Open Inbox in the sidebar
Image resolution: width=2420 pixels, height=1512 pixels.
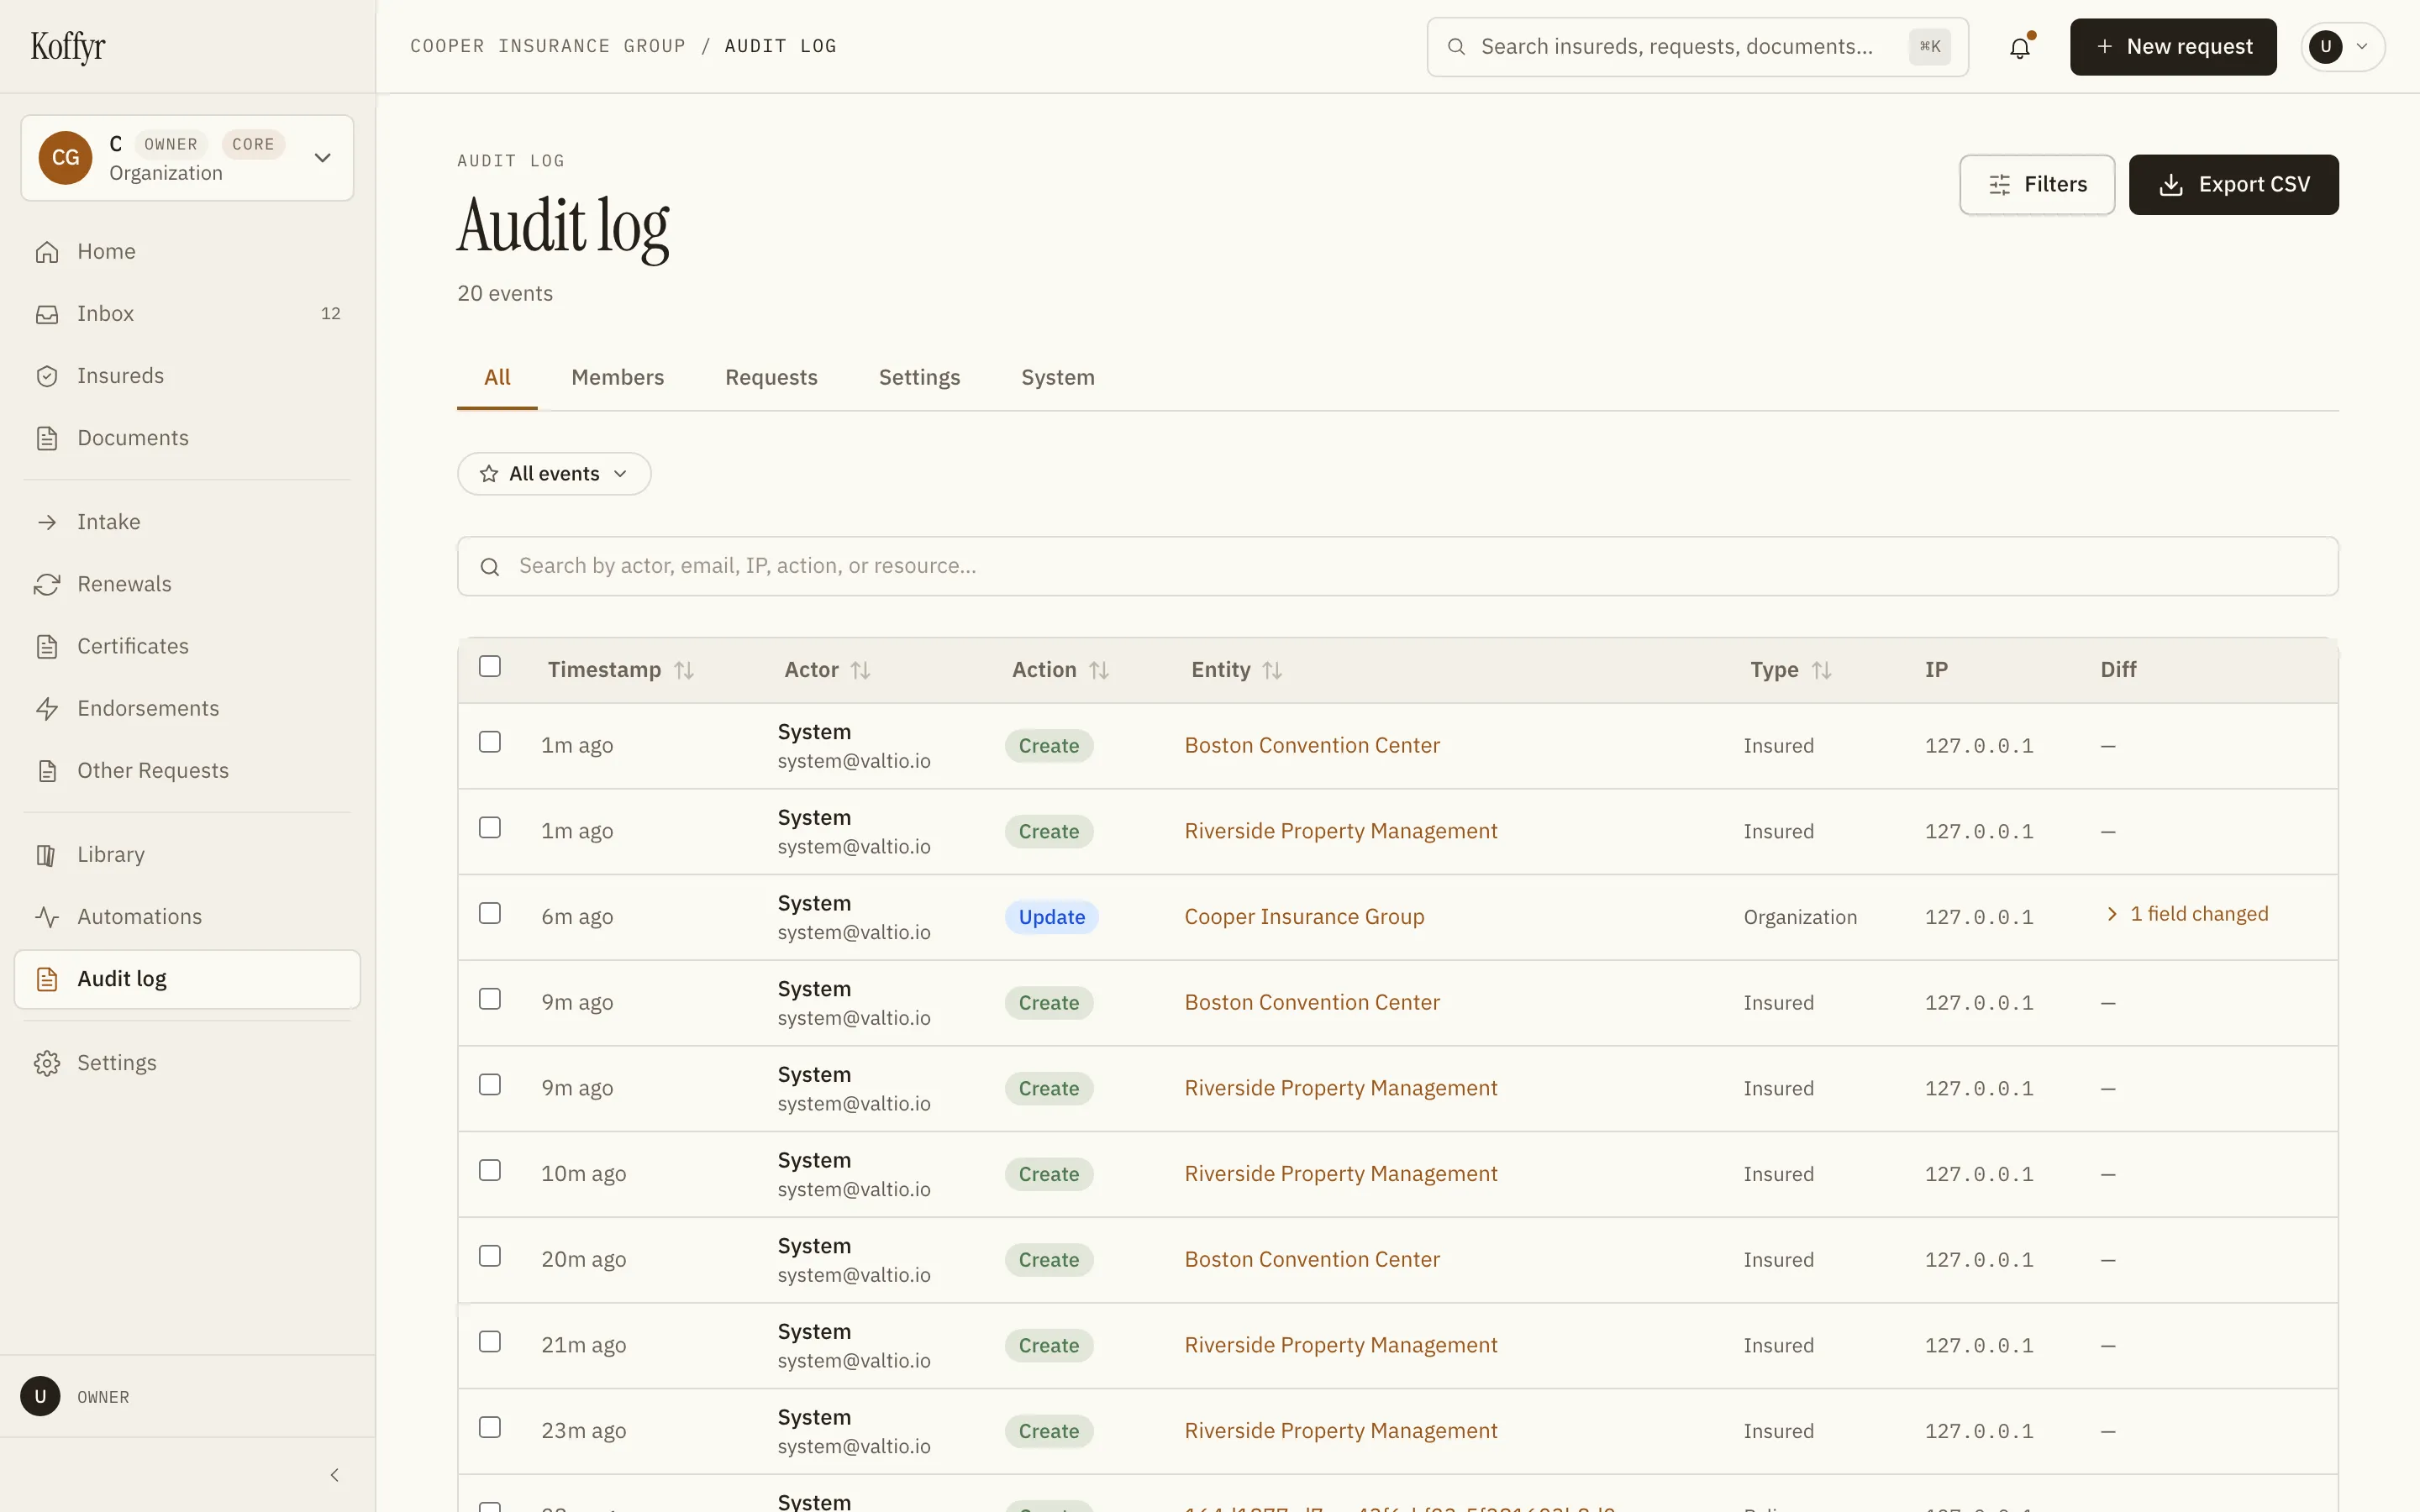click(188, 314)
